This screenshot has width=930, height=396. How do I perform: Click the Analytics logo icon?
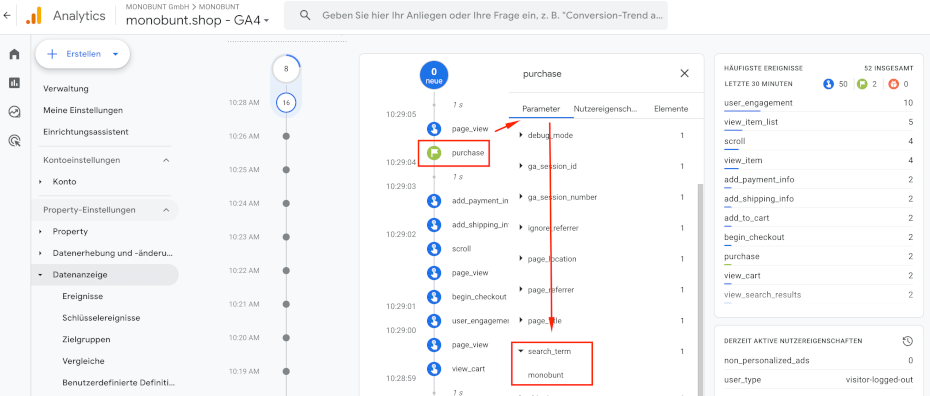coord(34,16)
